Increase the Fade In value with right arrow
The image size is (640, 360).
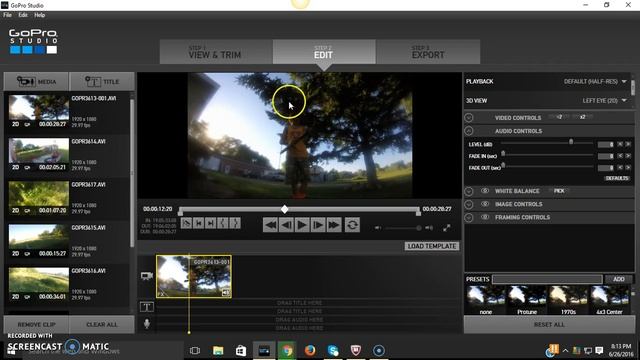pyautogui.click(x=628, y=156)
